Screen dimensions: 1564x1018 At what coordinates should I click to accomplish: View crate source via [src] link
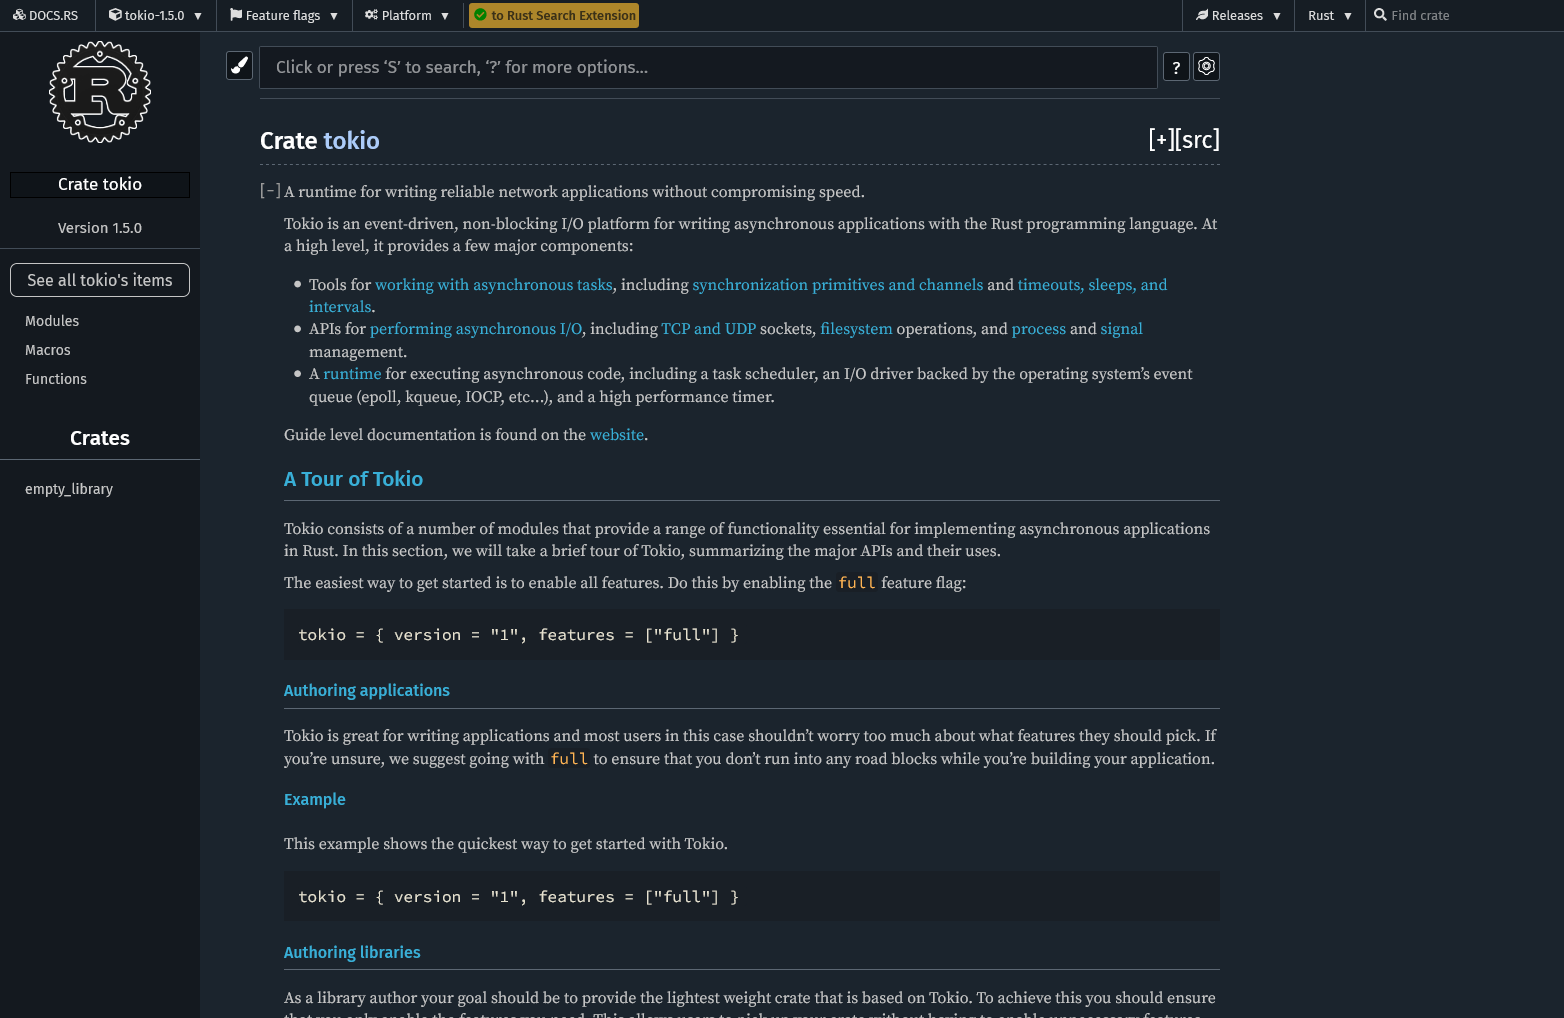[1197, 140]
